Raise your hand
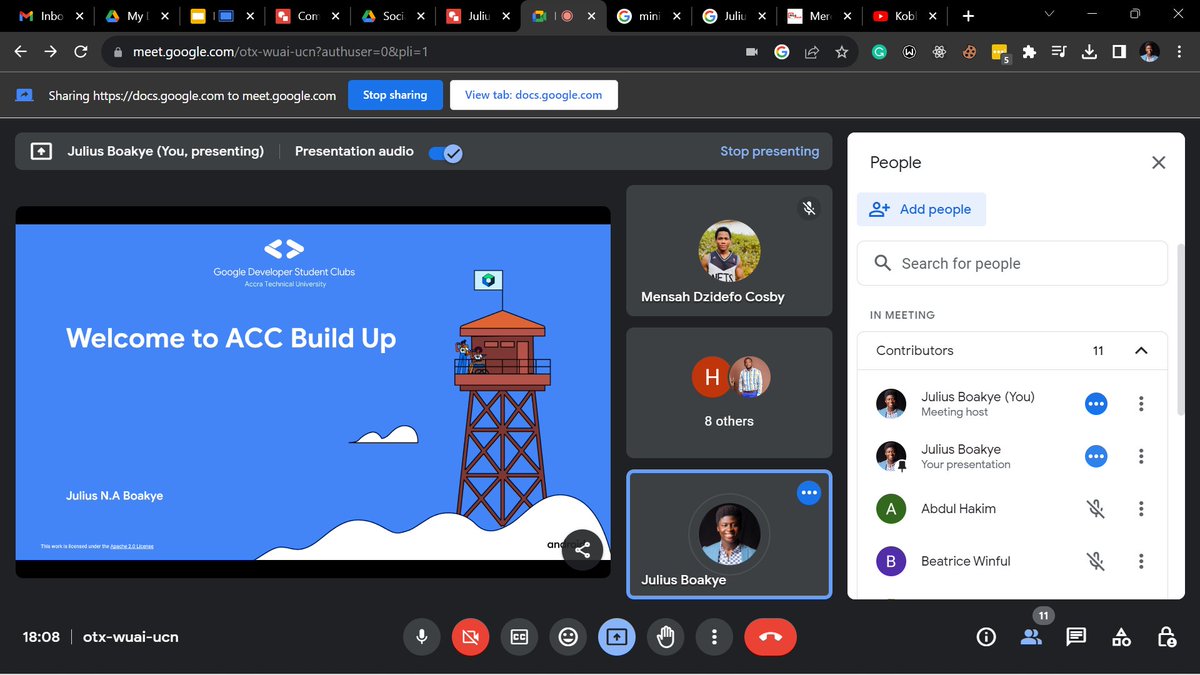The image size is (1200, 675). click(x=665, y=636)
